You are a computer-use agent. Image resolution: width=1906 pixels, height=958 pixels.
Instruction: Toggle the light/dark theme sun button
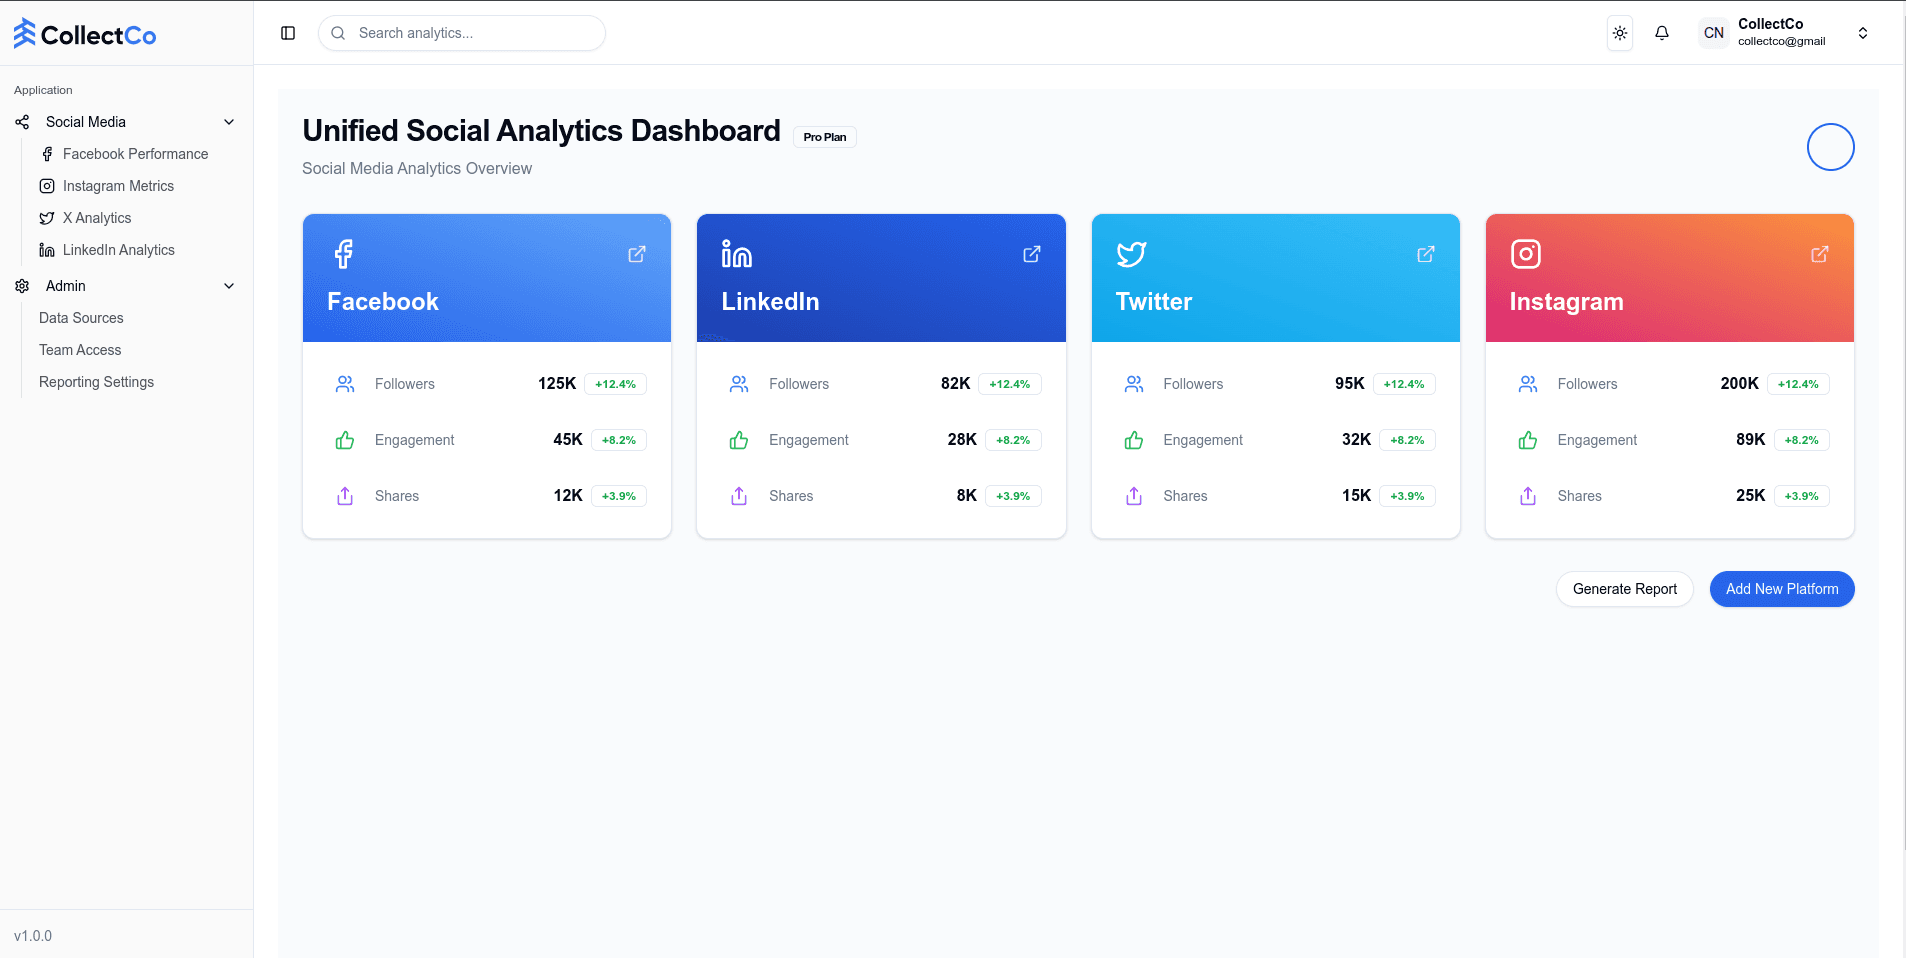[1619, 33]
